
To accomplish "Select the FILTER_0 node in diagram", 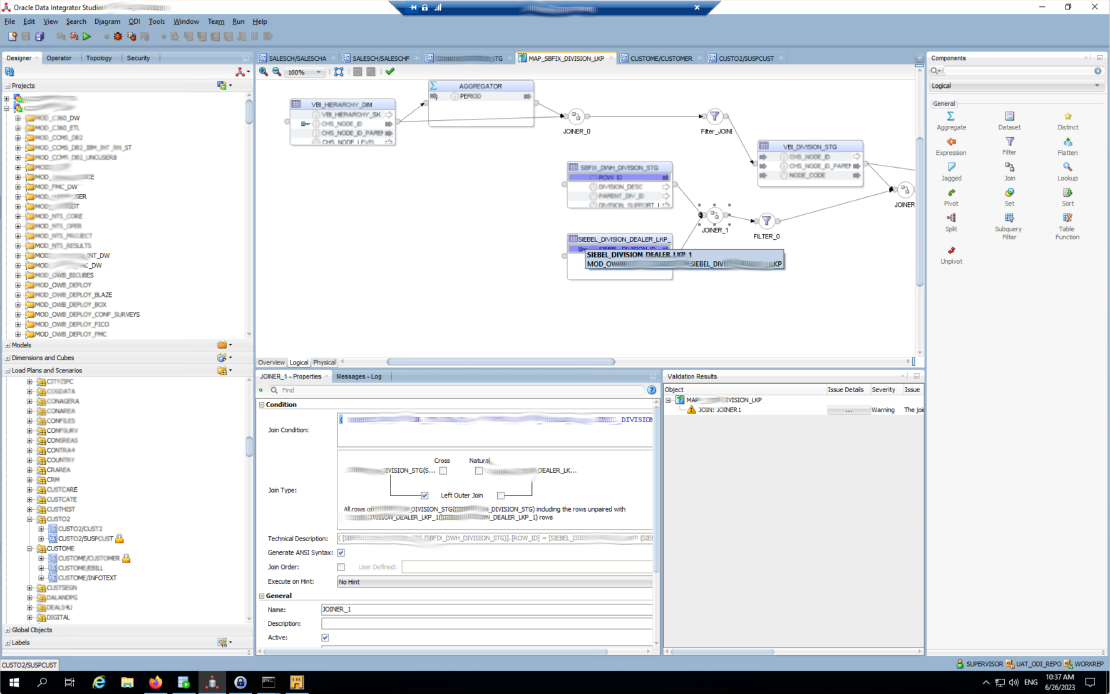I will point(766,222).
